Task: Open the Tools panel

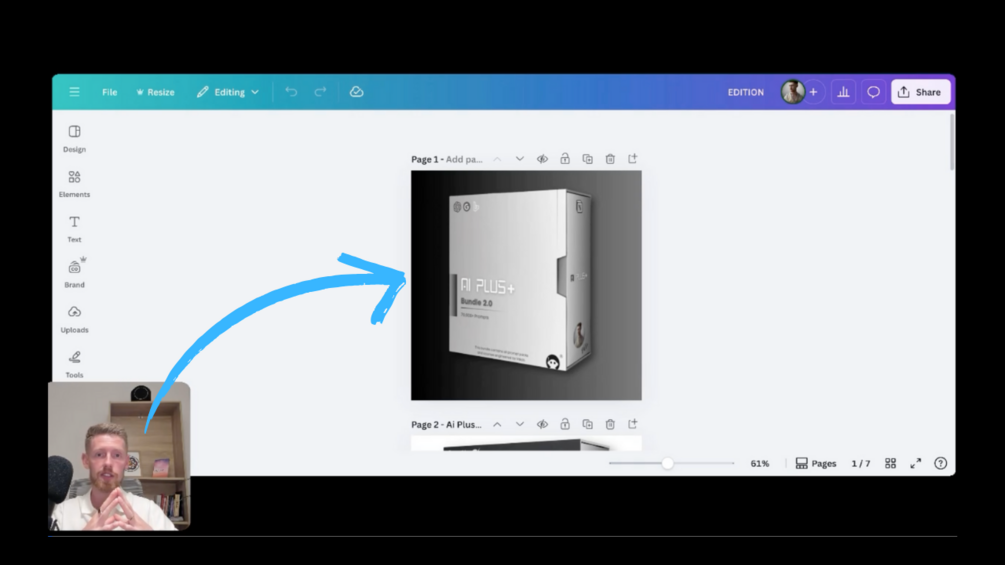Action: 74,364
